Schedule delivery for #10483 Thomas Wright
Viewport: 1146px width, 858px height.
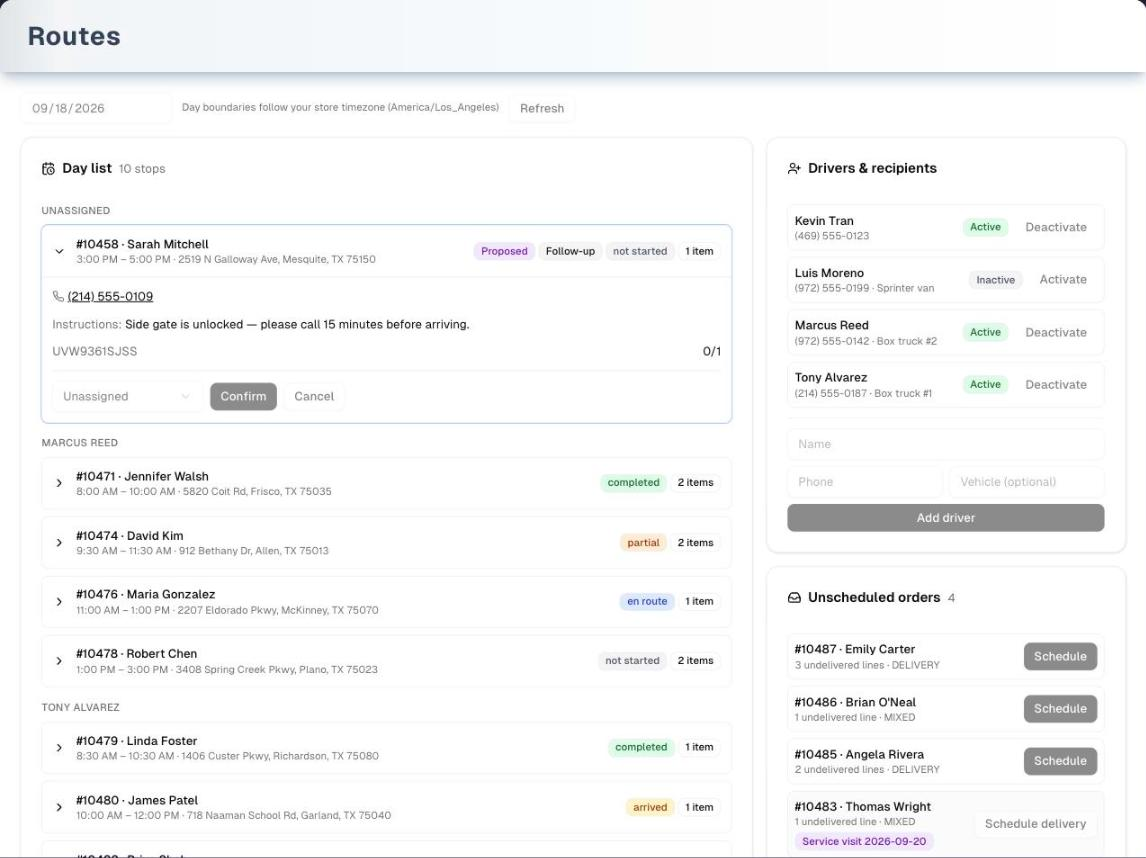point(1036,824)
